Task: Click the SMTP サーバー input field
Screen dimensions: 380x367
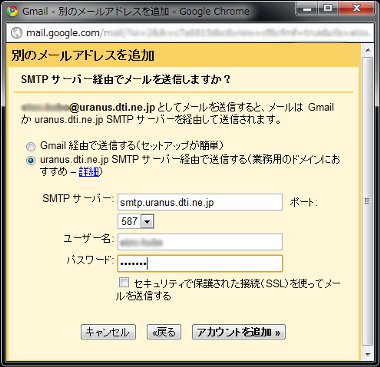Action: (x=200, y=202)
